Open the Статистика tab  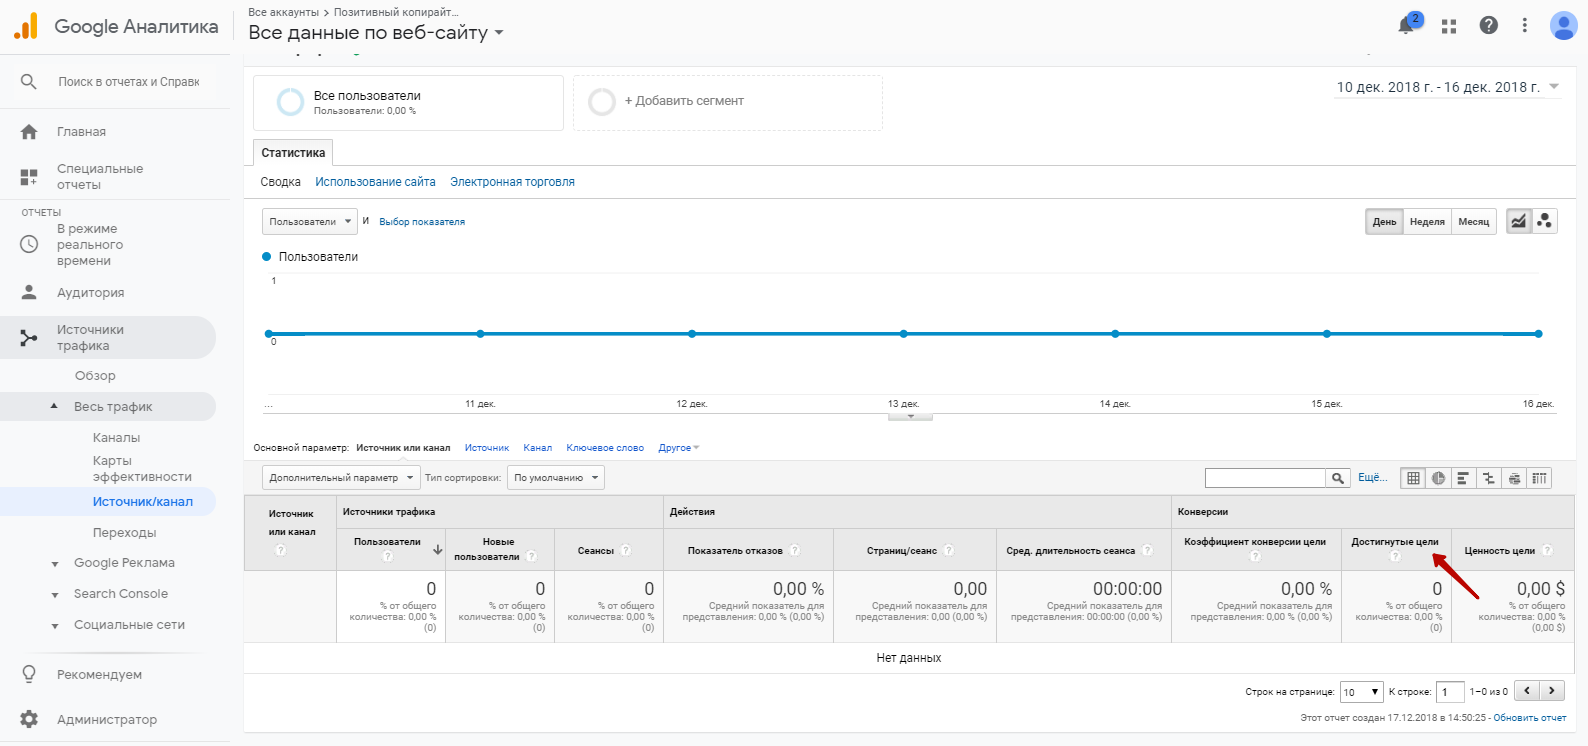coord(293,153)
